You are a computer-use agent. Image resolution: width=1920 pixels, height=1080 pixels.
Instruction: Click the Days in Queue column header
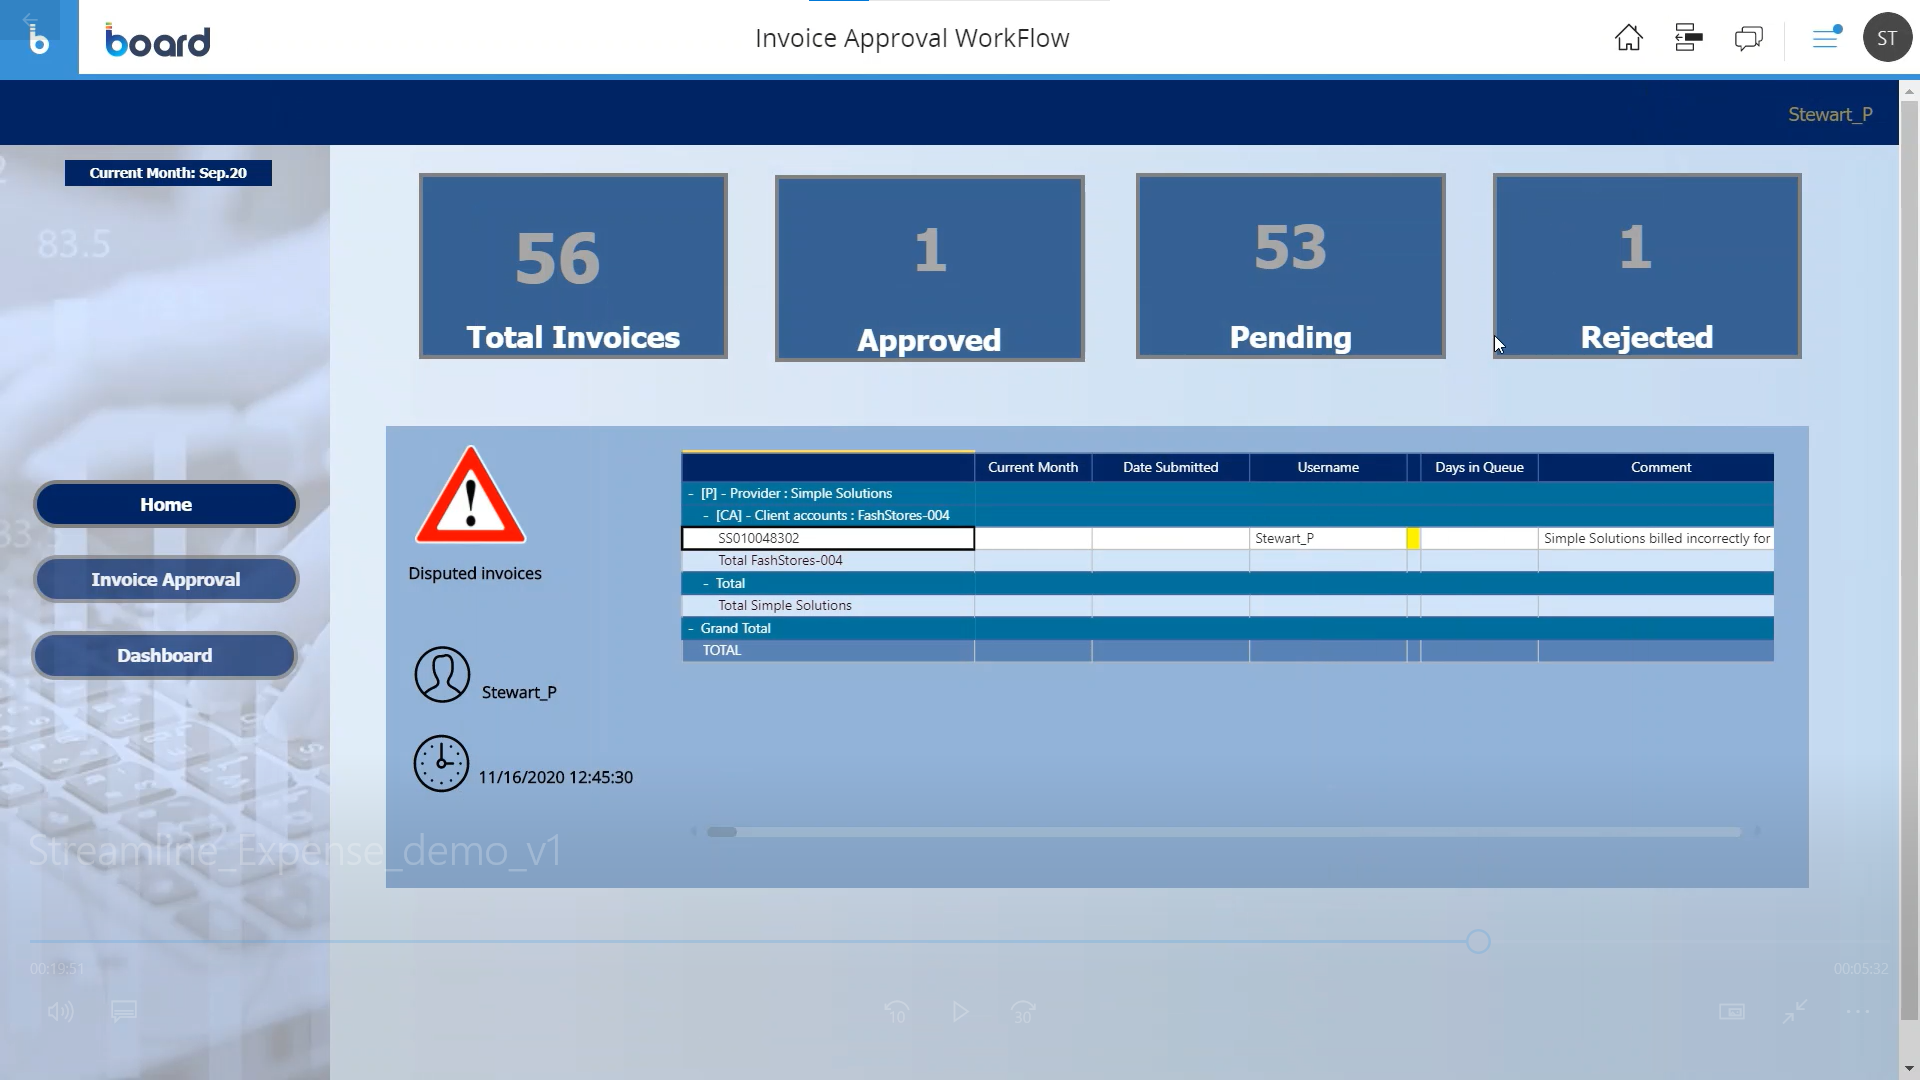click(1478, 467)
